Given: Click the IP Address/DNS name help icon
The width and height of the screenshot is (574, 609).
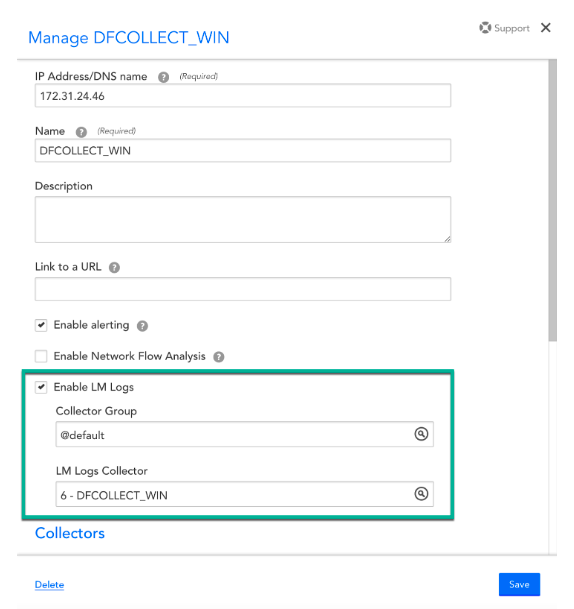Looking at the screenshot, I should [164, 77].
